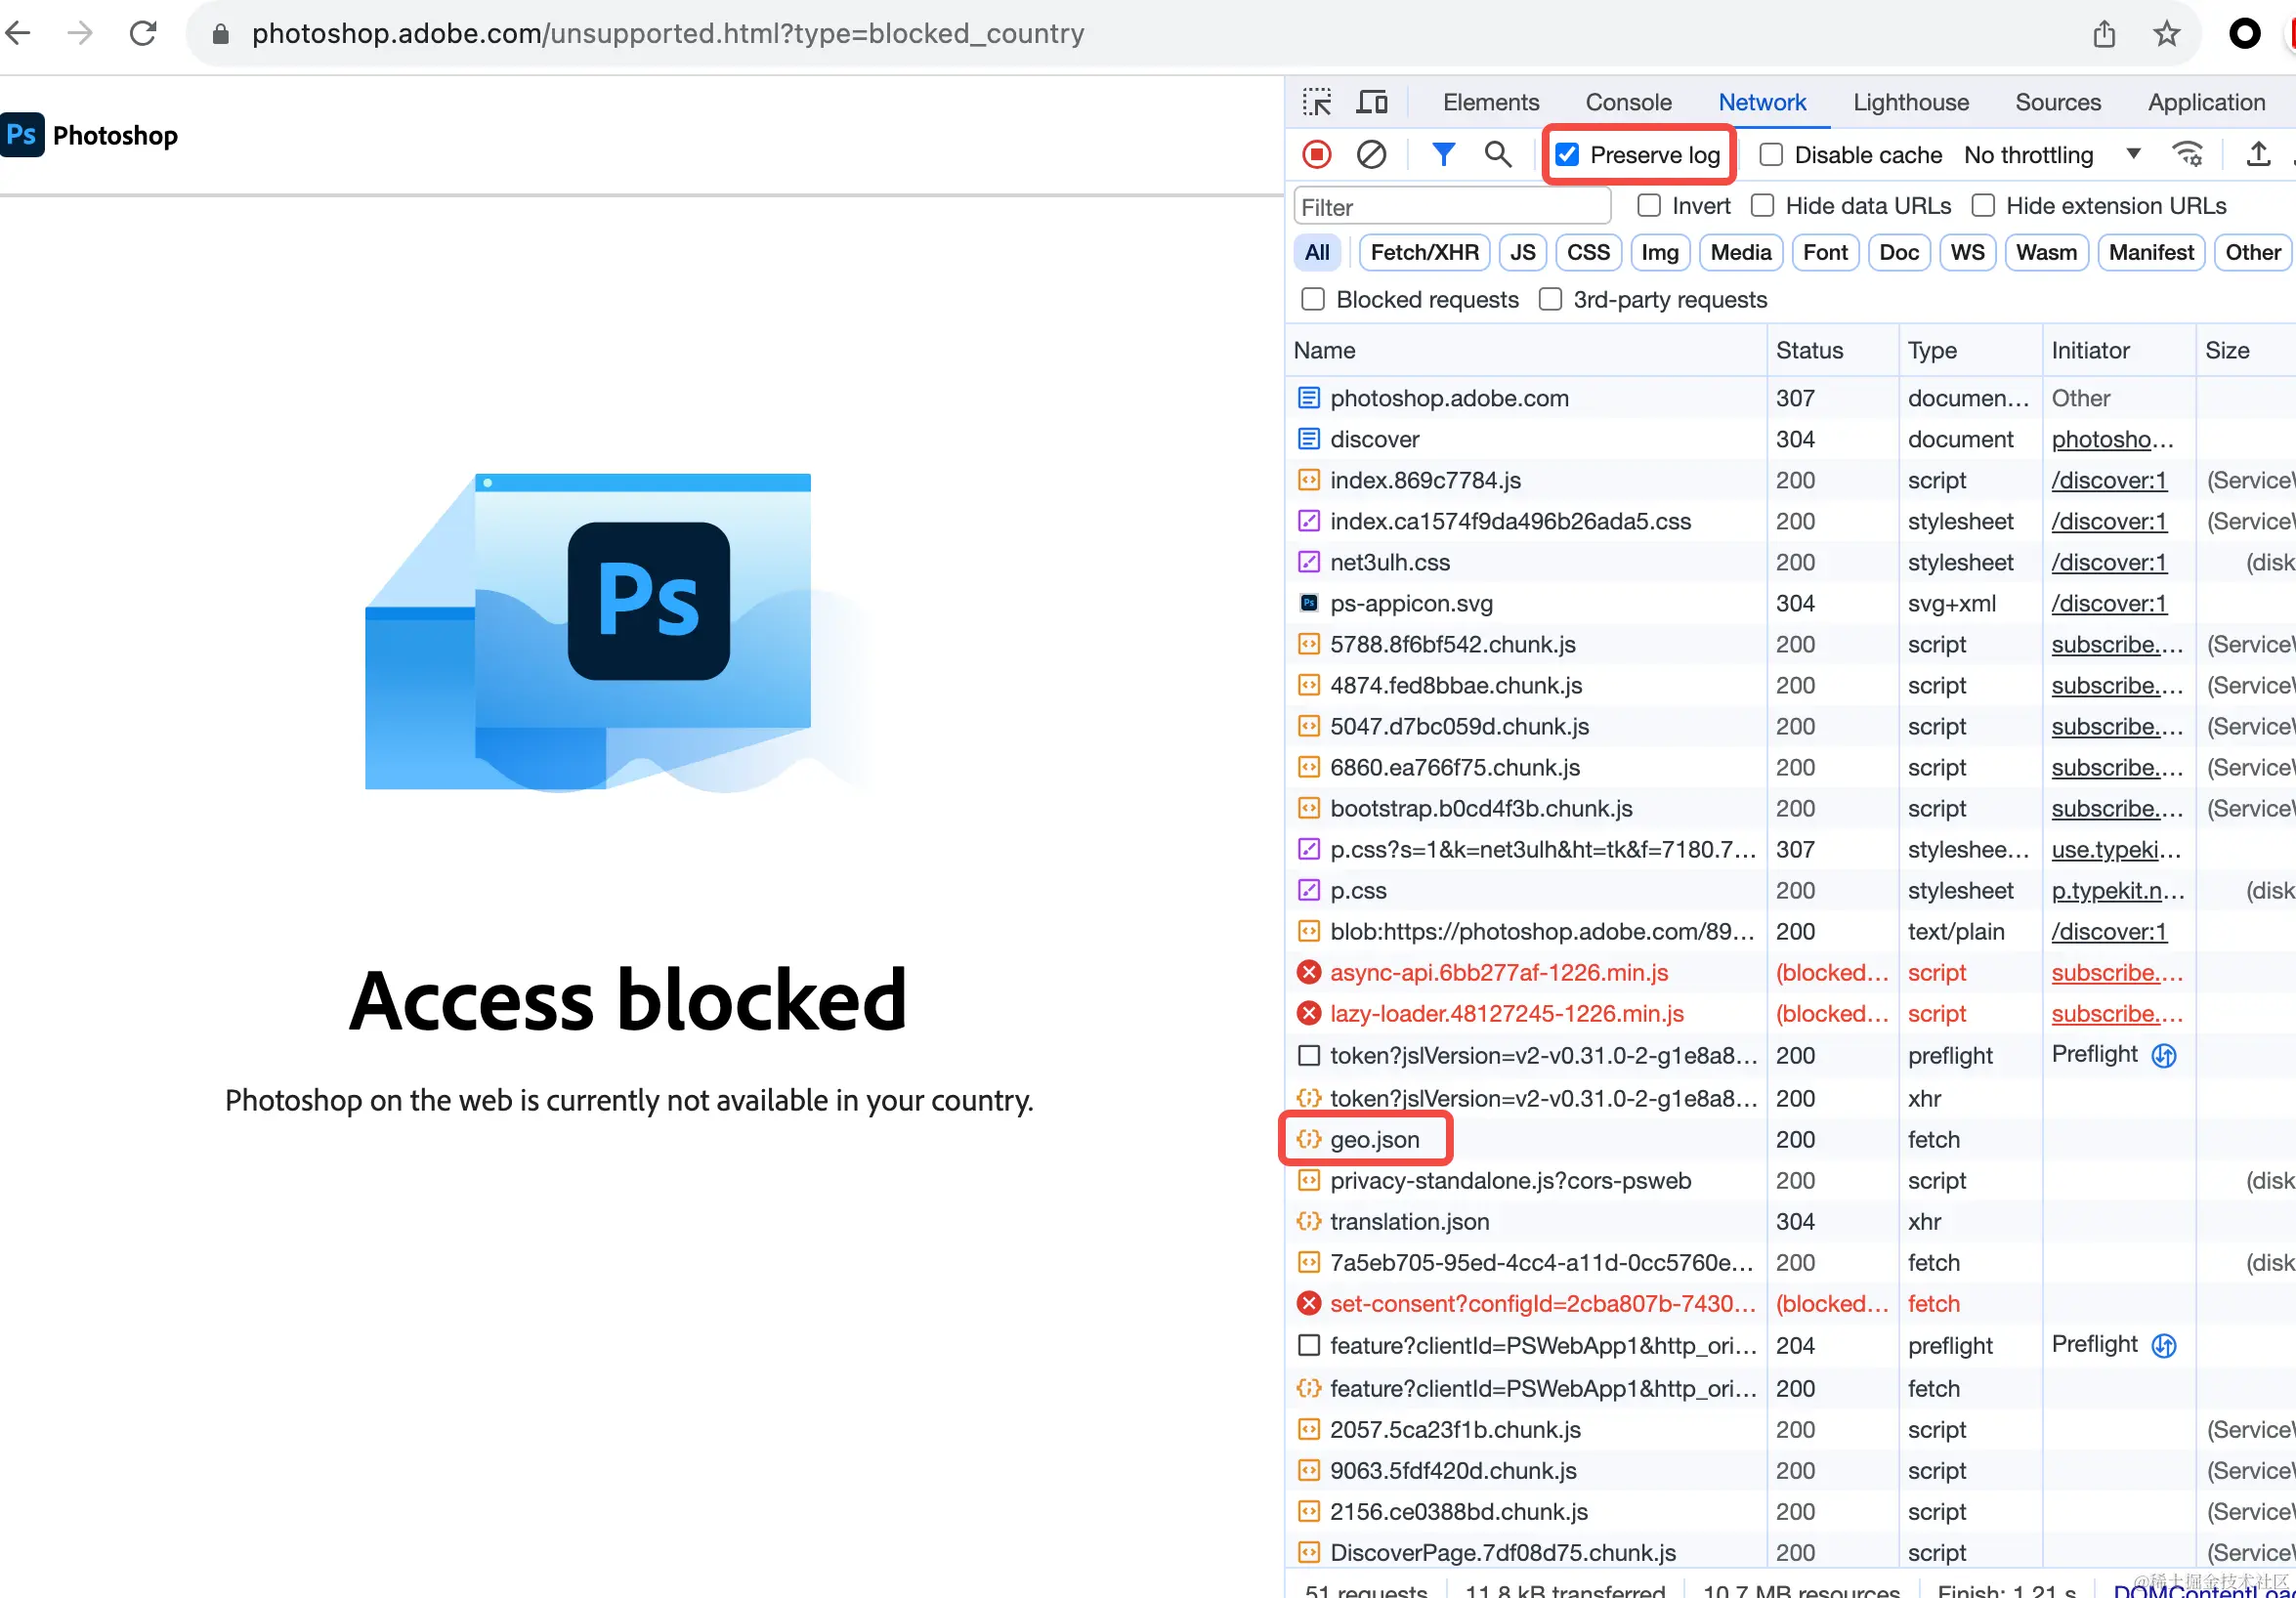
Task: Open network conditions wifi-gear icon
Action: pyautogui.click(x=2187, y=154)
